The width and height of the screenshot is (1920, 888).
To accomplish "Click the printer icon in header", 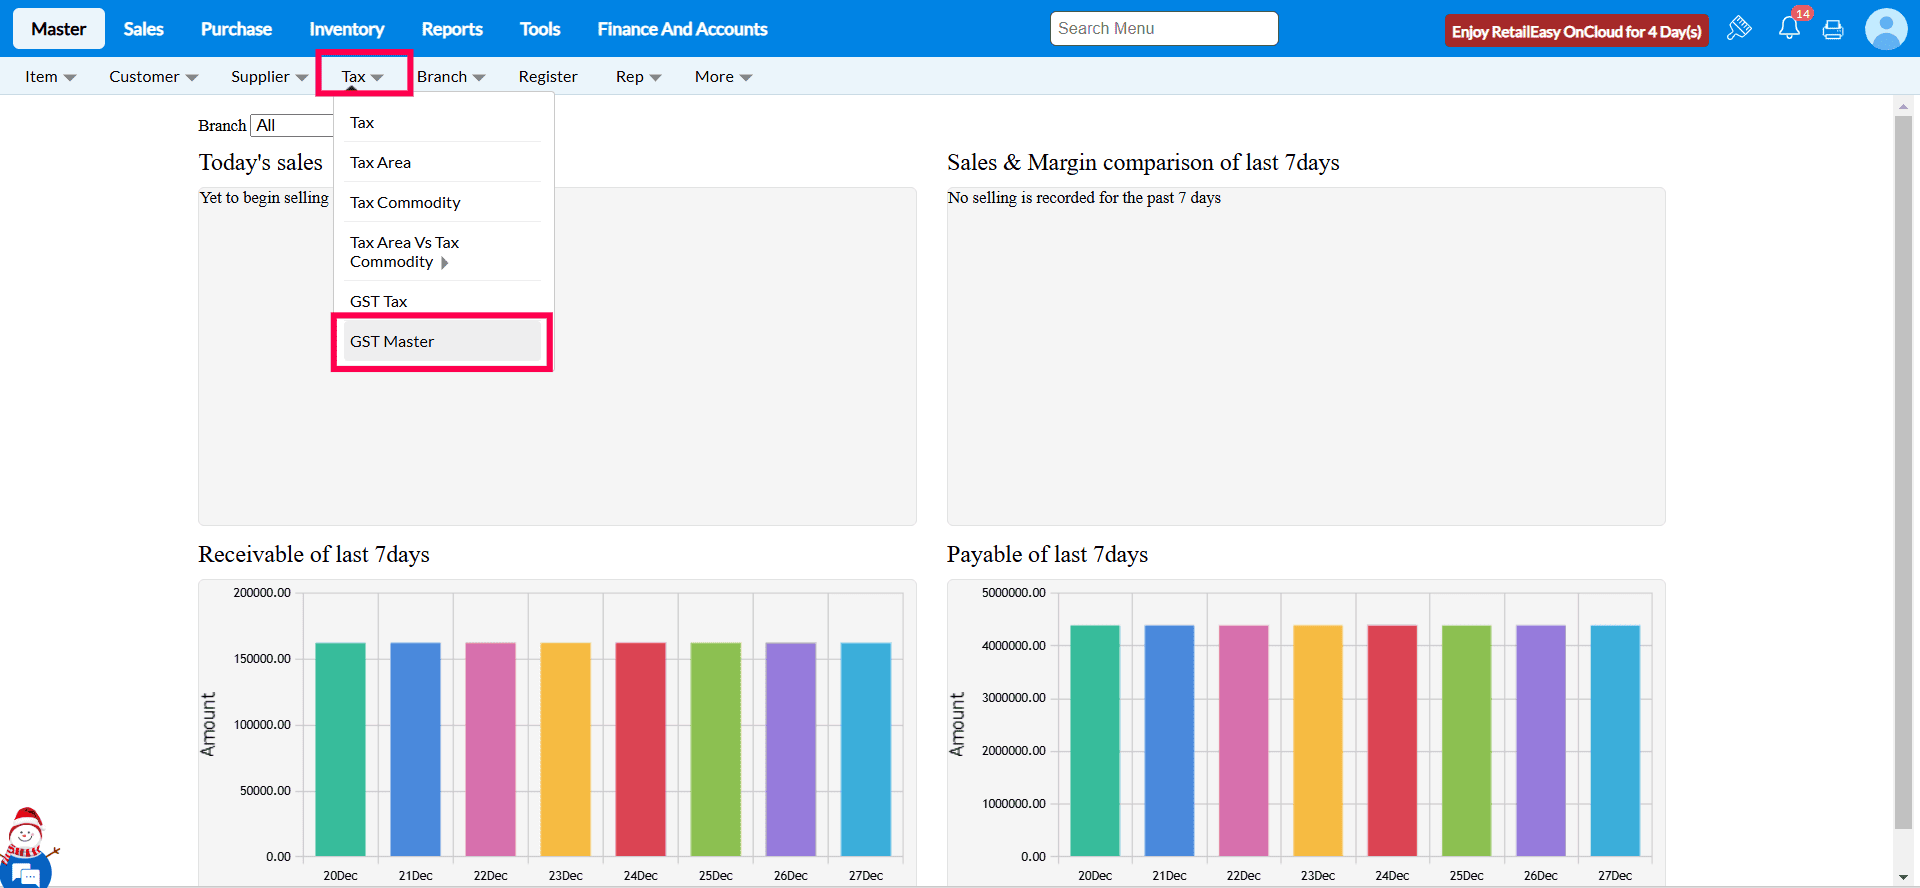I will click(x=1833, y=30).
